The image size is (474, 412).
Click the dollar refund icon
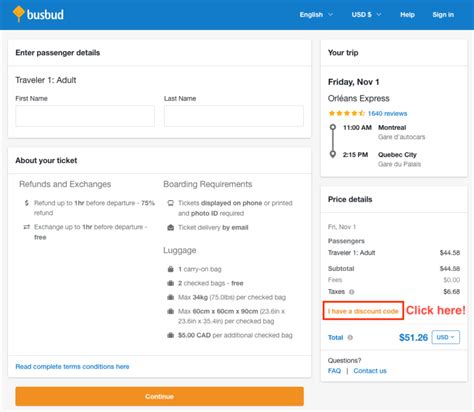[27, 203]
